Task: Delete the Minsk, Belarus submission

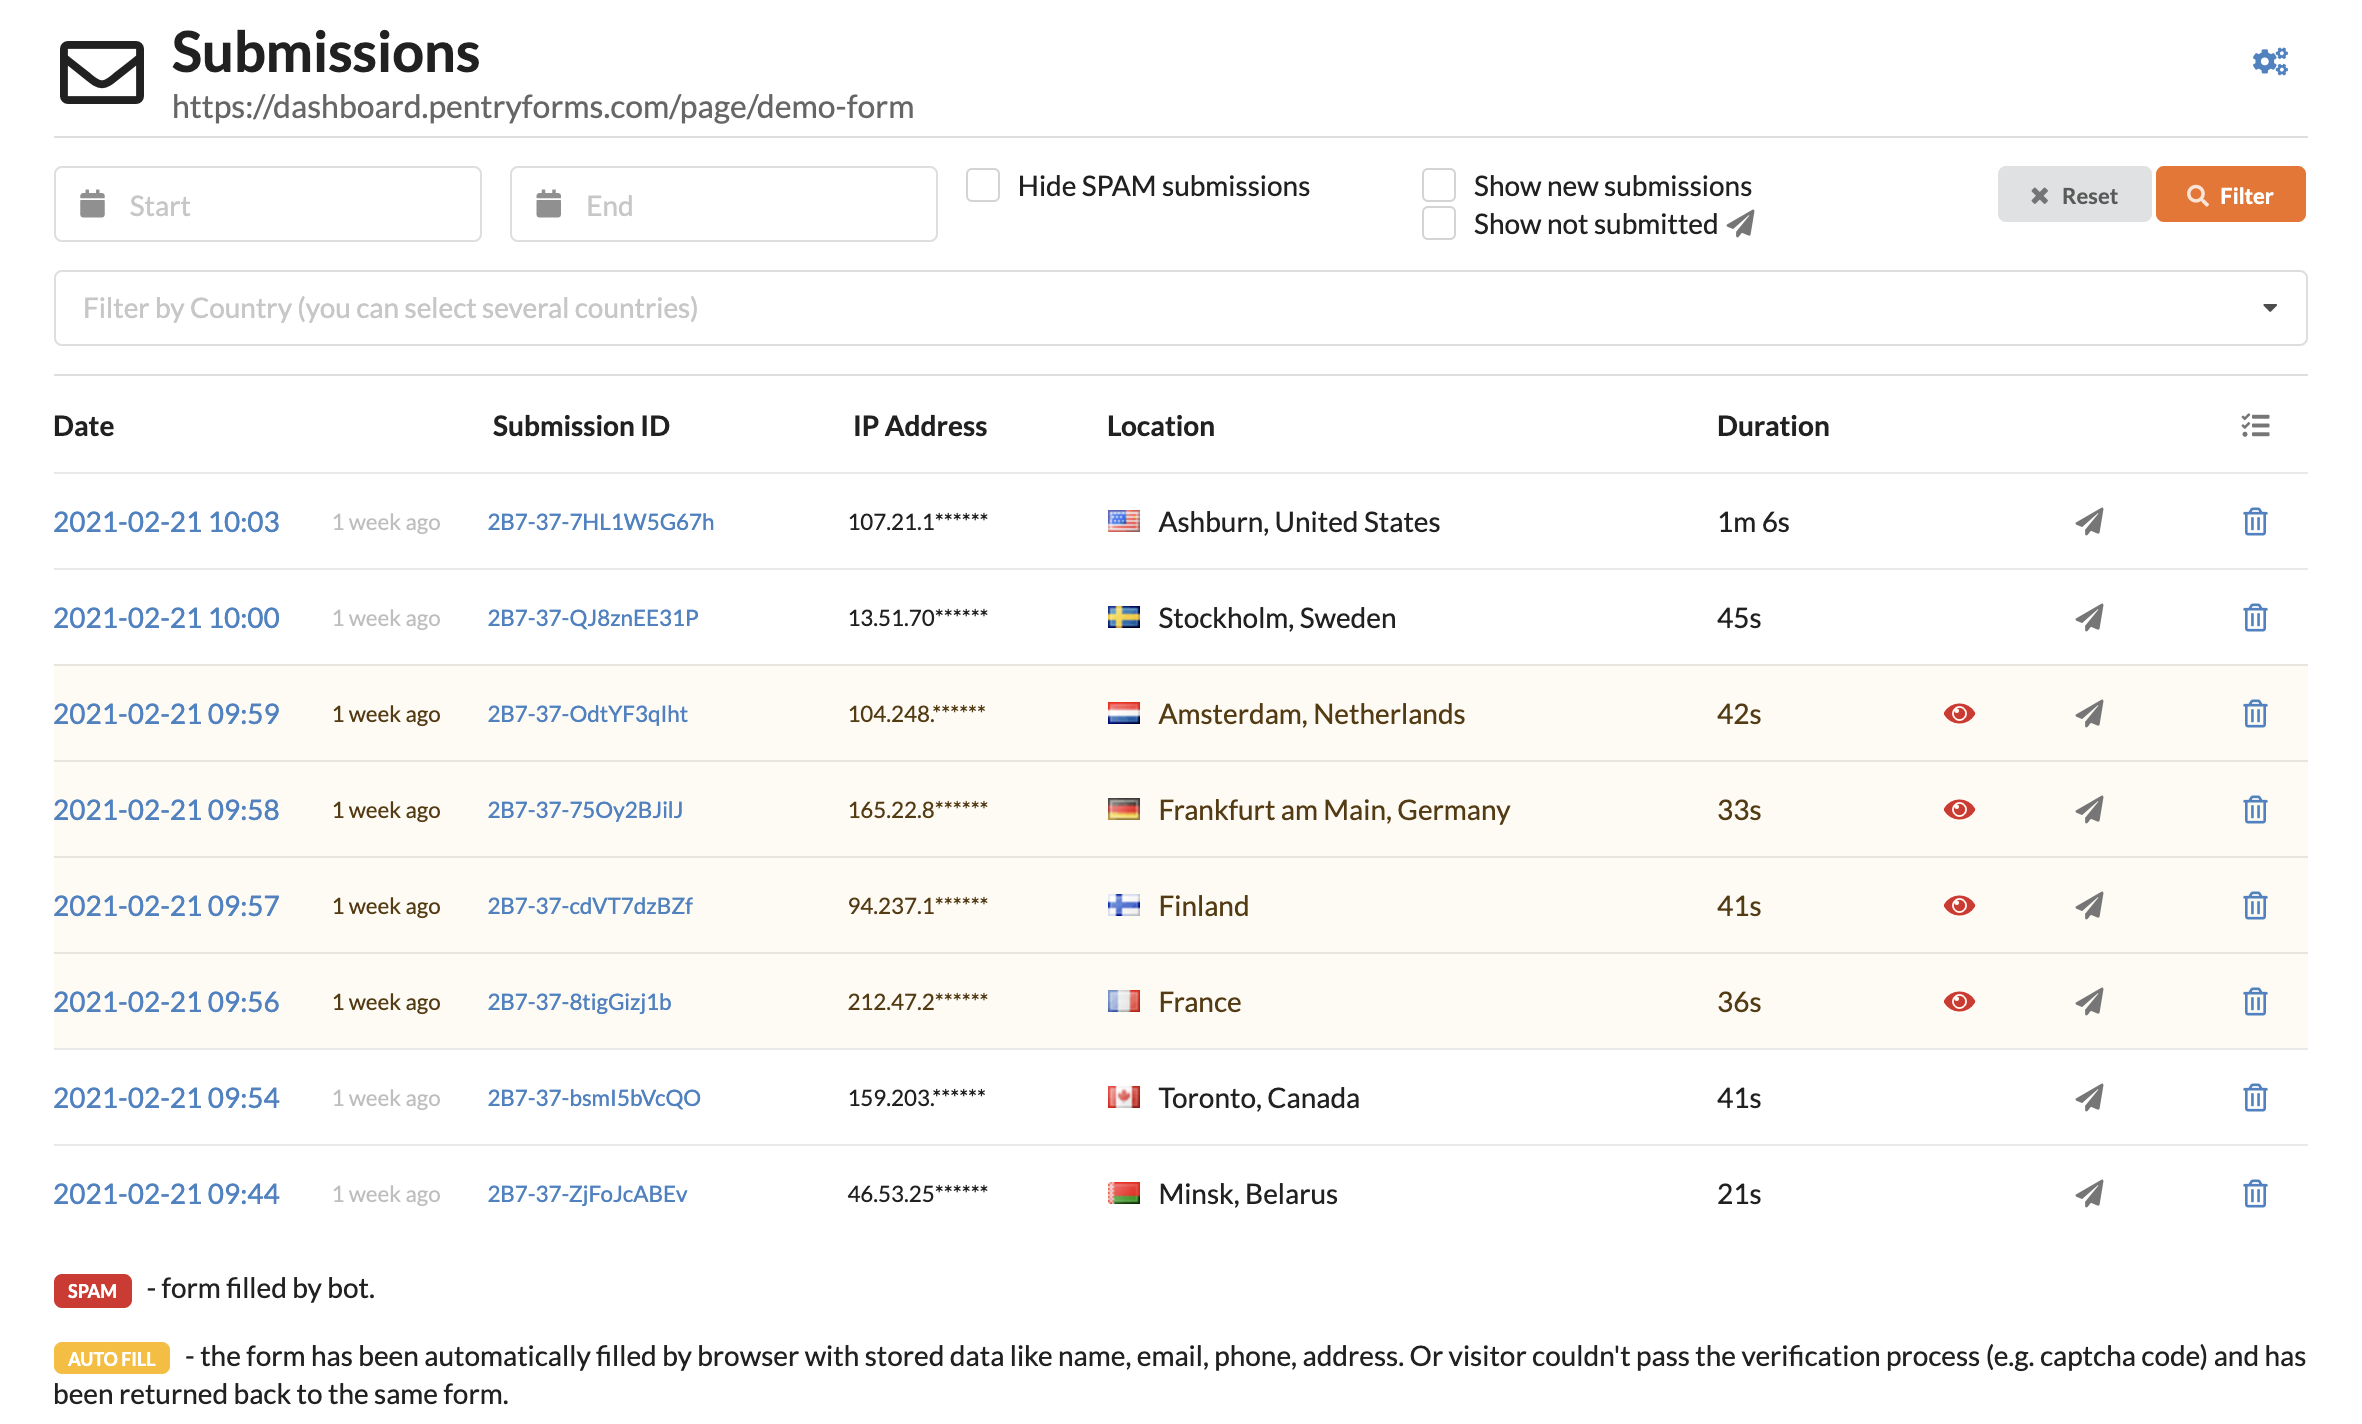Action: [x=2255, y=1194]
